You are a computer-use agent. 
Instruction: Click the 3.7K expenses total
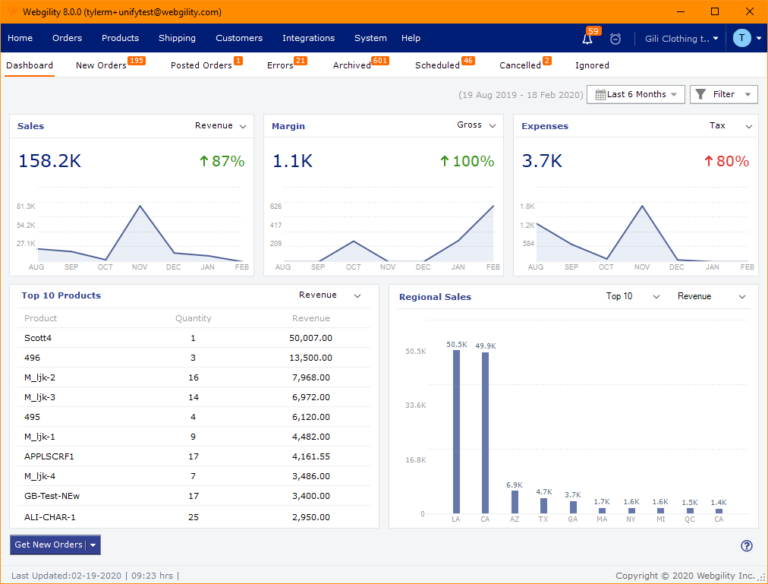pyautogui.click(x=542, y=161)
